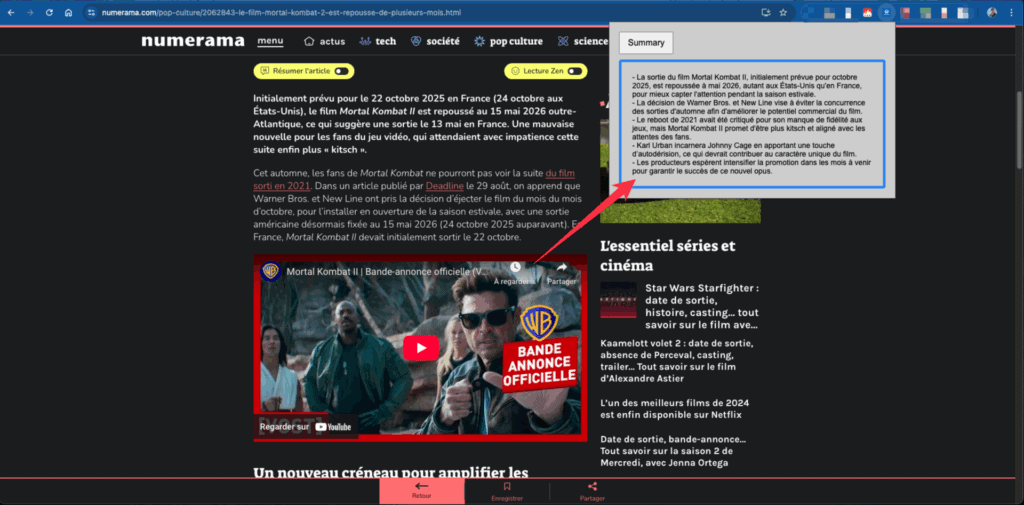Click the gear icon beside pop culture
The image size is (1024, 505).
pyautogui.click(x=479, y=41)
